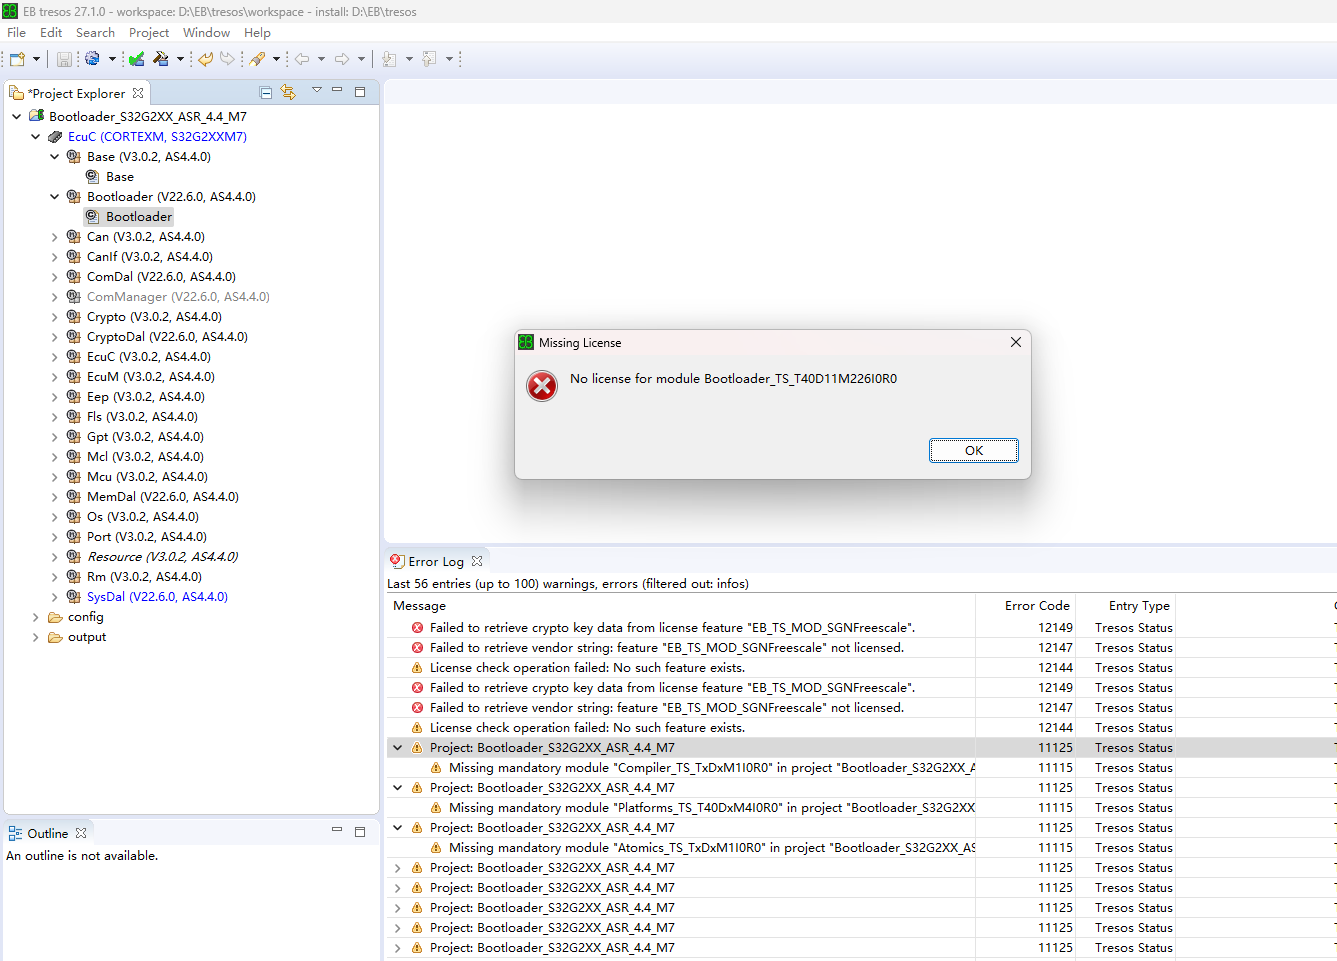Click the gear-shaped code generator toolbar icon
This screenshot has height=961, width=1337.
point(91,59)
